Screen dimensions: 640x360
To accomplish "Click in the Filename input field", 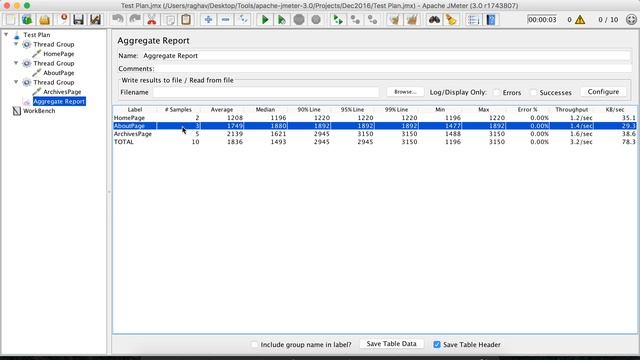I will pos(266,92).
